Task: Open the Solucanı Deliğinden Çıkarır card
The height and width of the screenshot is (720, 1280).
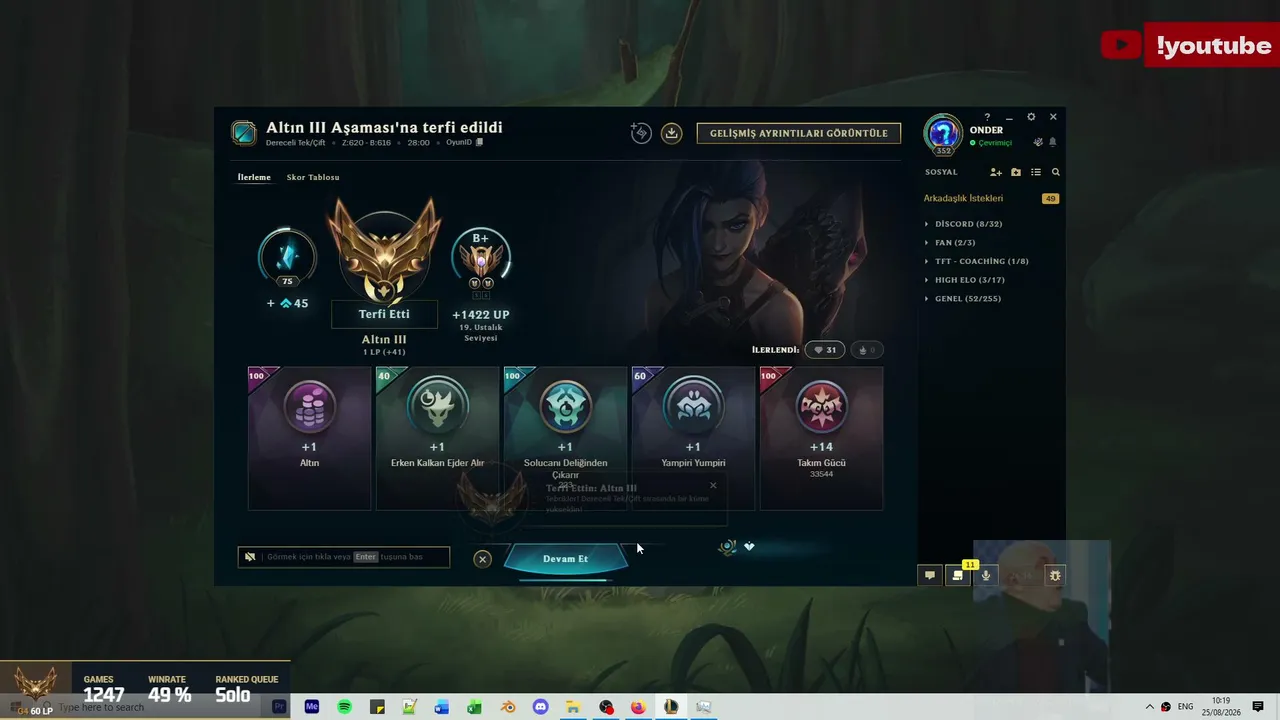Action: (x=565, y=438)
